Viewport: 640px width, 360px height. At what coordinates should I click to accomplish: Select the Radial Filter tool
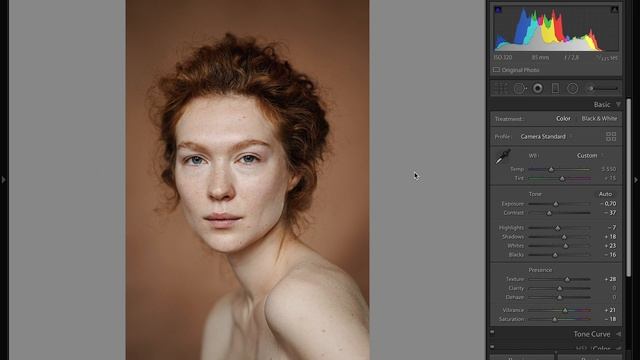click(573, 88)
